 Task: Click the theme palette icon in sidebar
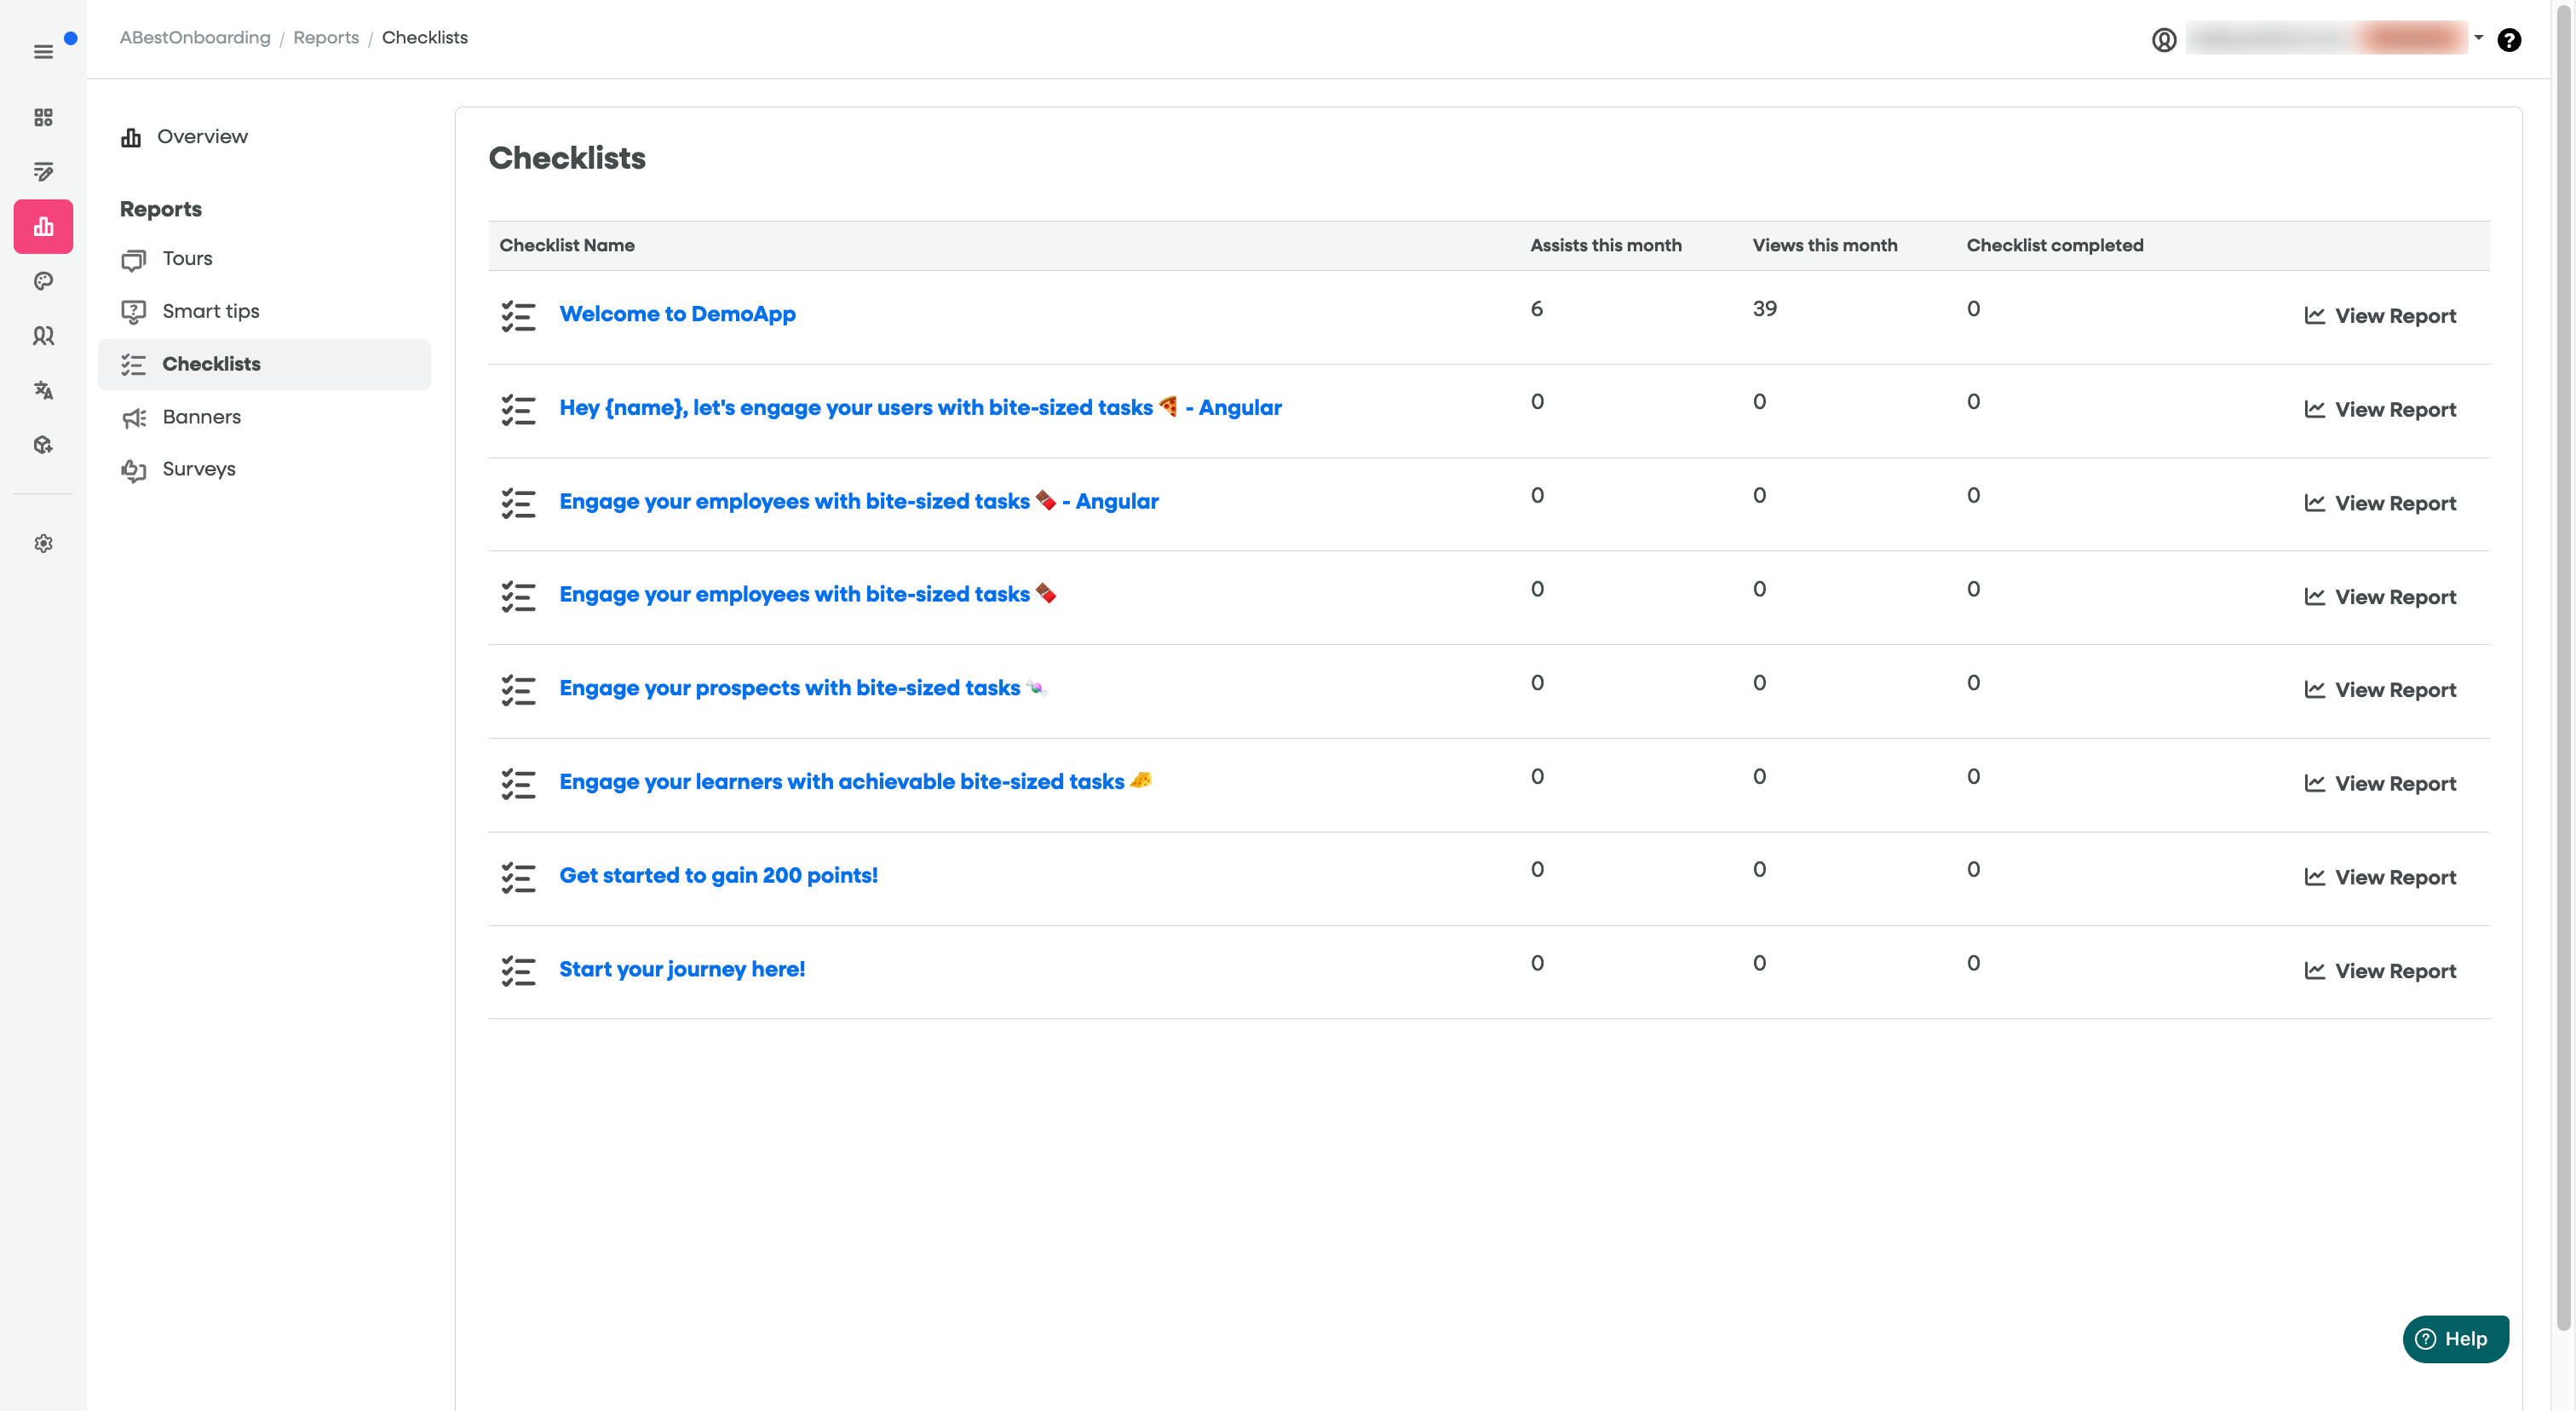pos(43,281)
